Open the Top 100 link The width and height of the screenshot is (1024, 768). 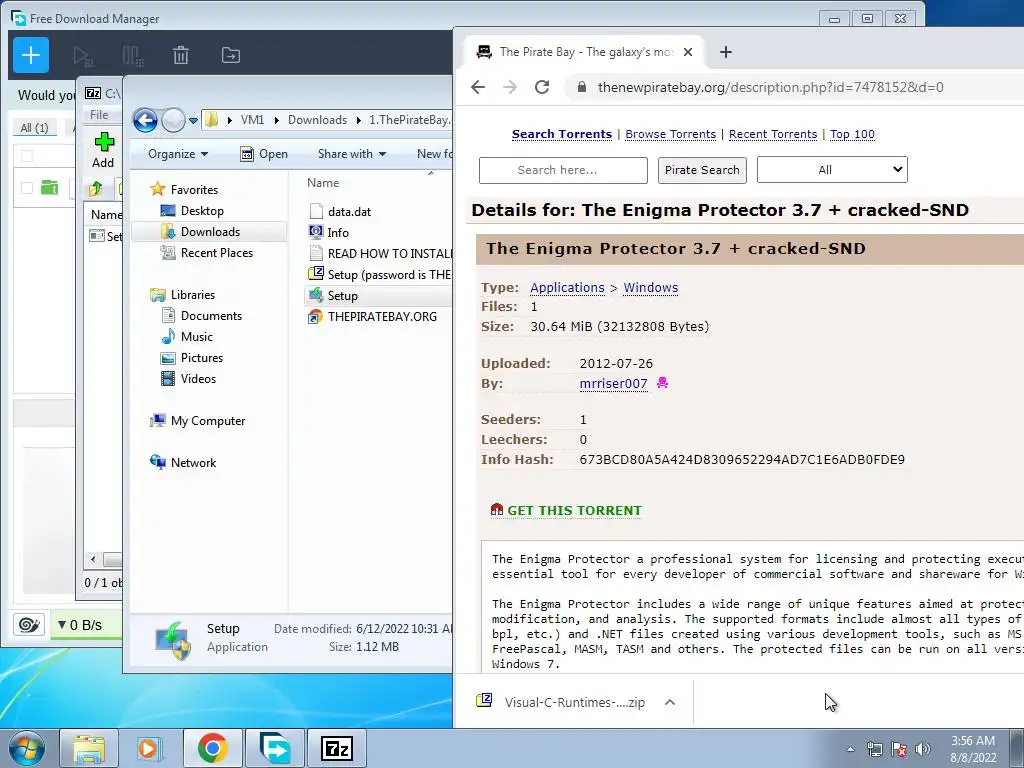pyautogui.click(x=852, y=134)
